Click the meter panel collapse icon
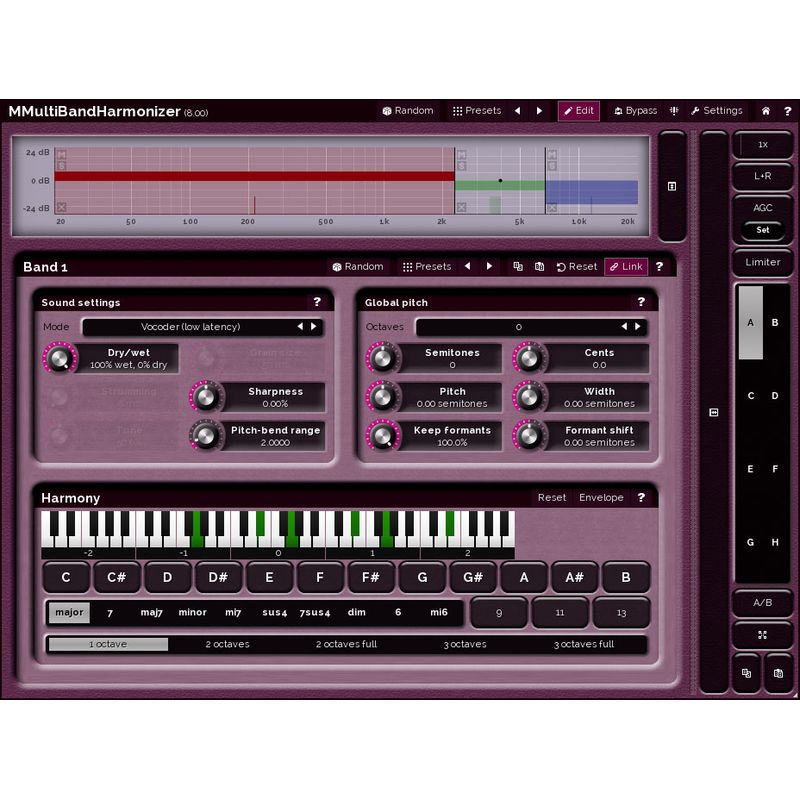The width and height of the screenshot is (800, 800). (x=714, y=412)
